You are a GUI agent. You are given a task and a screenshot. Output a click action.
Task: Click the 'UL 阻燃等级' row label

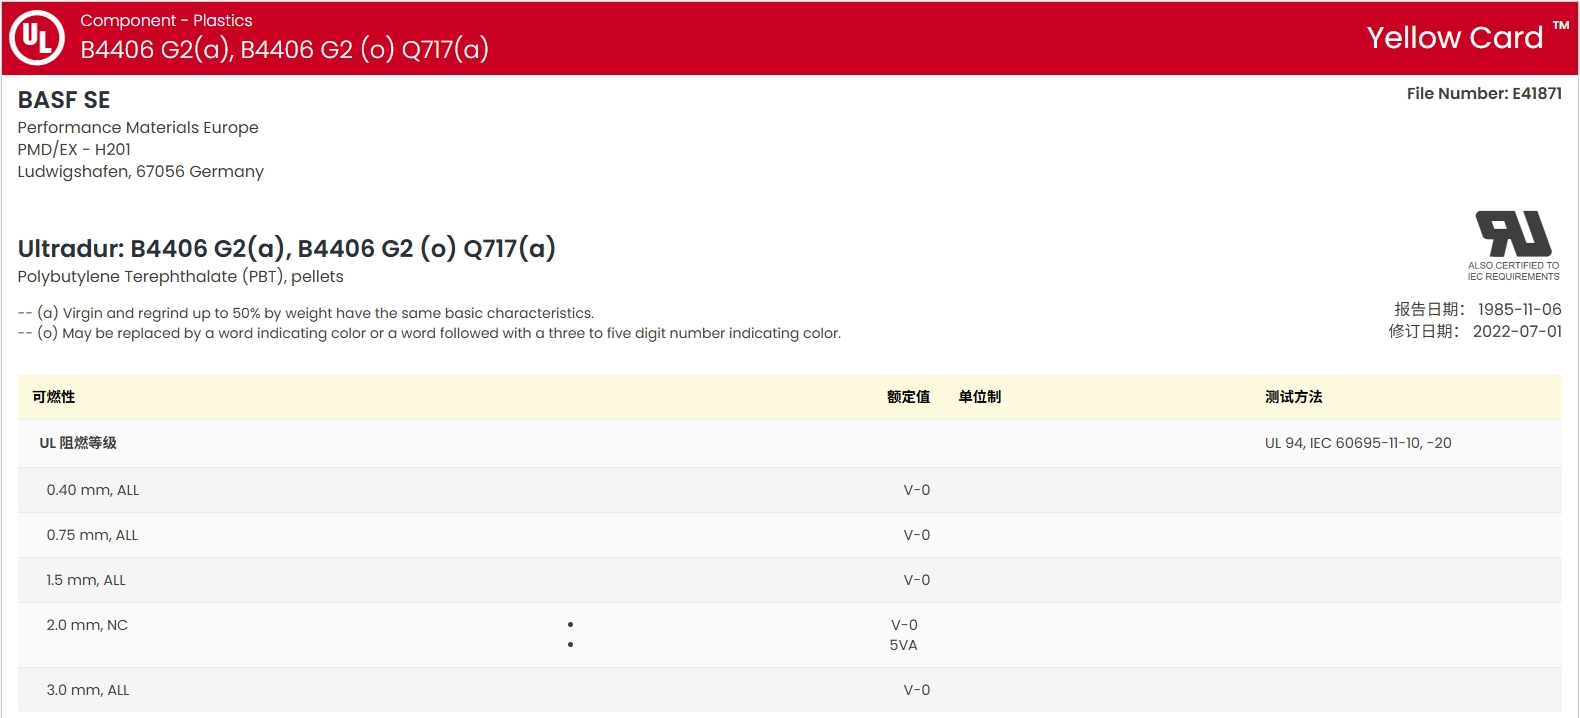click(78, 443)
